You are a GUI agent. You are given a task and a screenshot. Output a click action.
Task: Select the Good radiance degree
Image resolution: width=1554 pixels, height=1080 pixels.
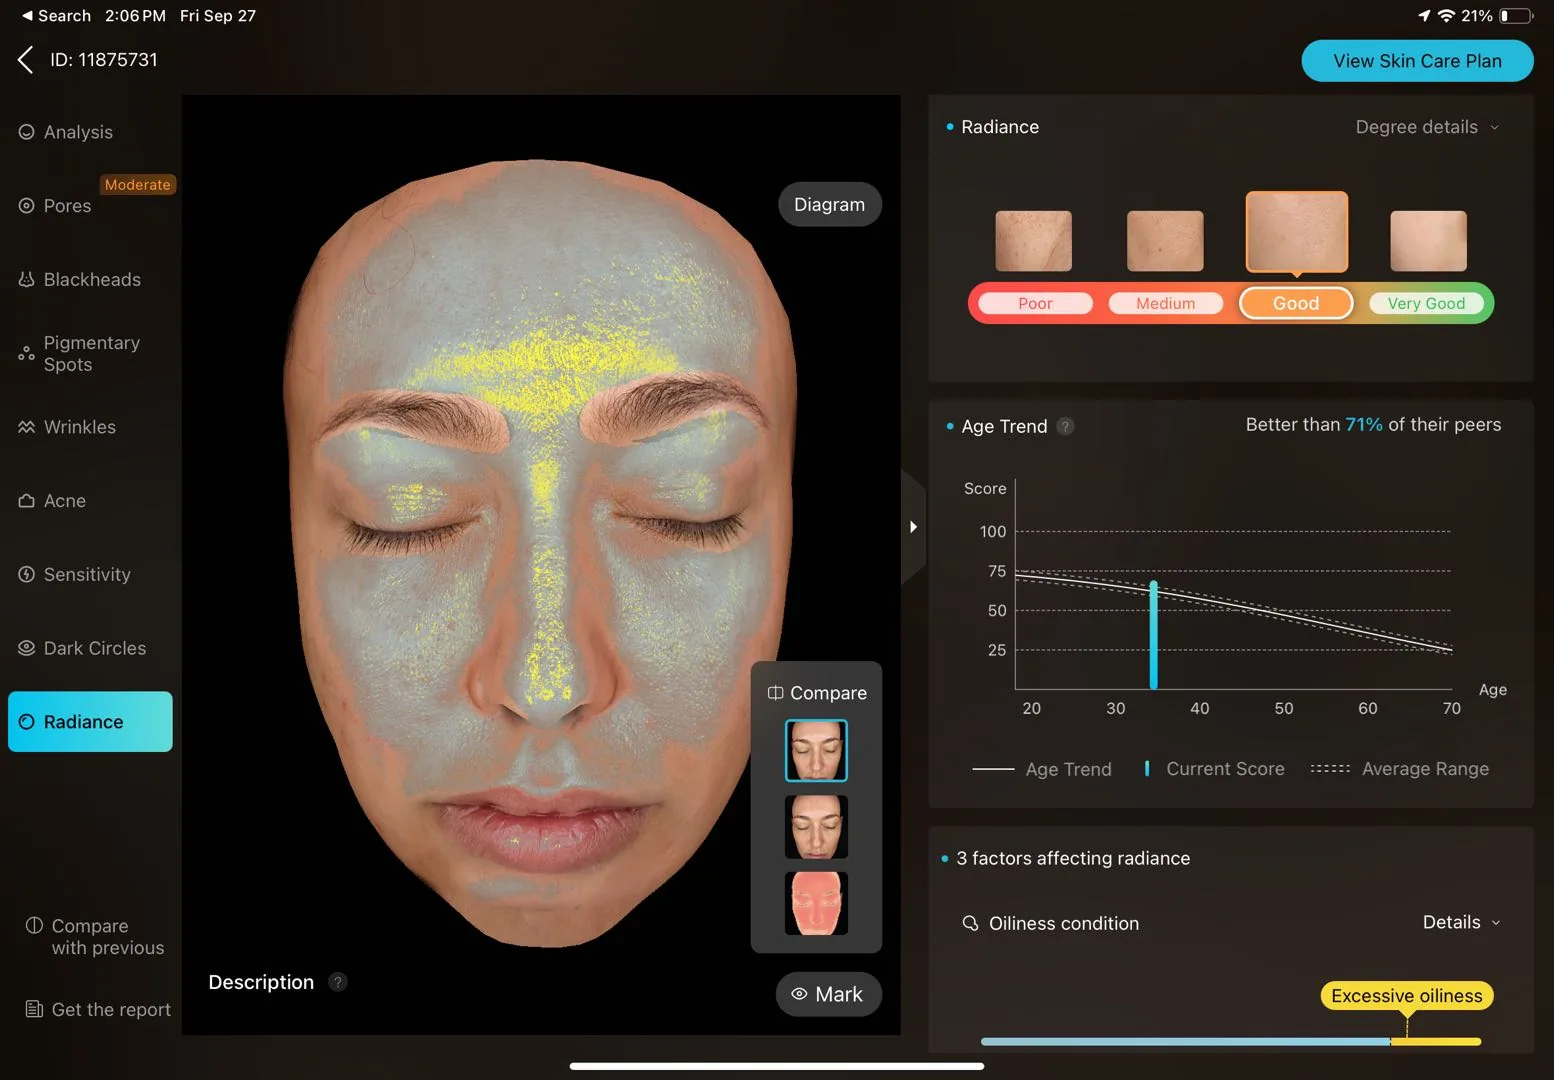[1296, 303]
